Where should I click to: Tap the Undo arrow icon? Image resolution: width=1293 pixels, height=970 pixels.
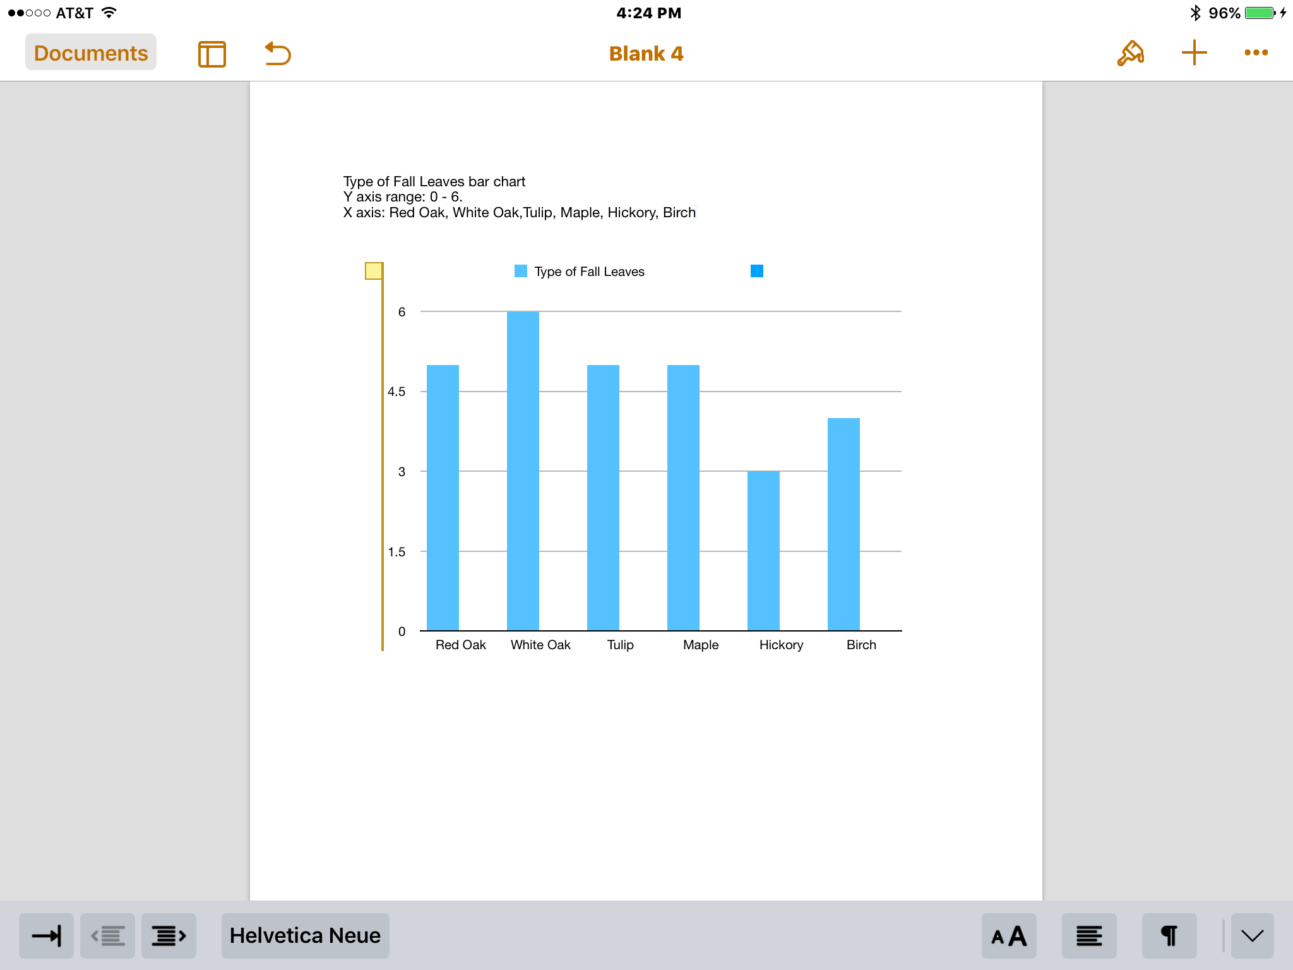(x=277, y=53)
